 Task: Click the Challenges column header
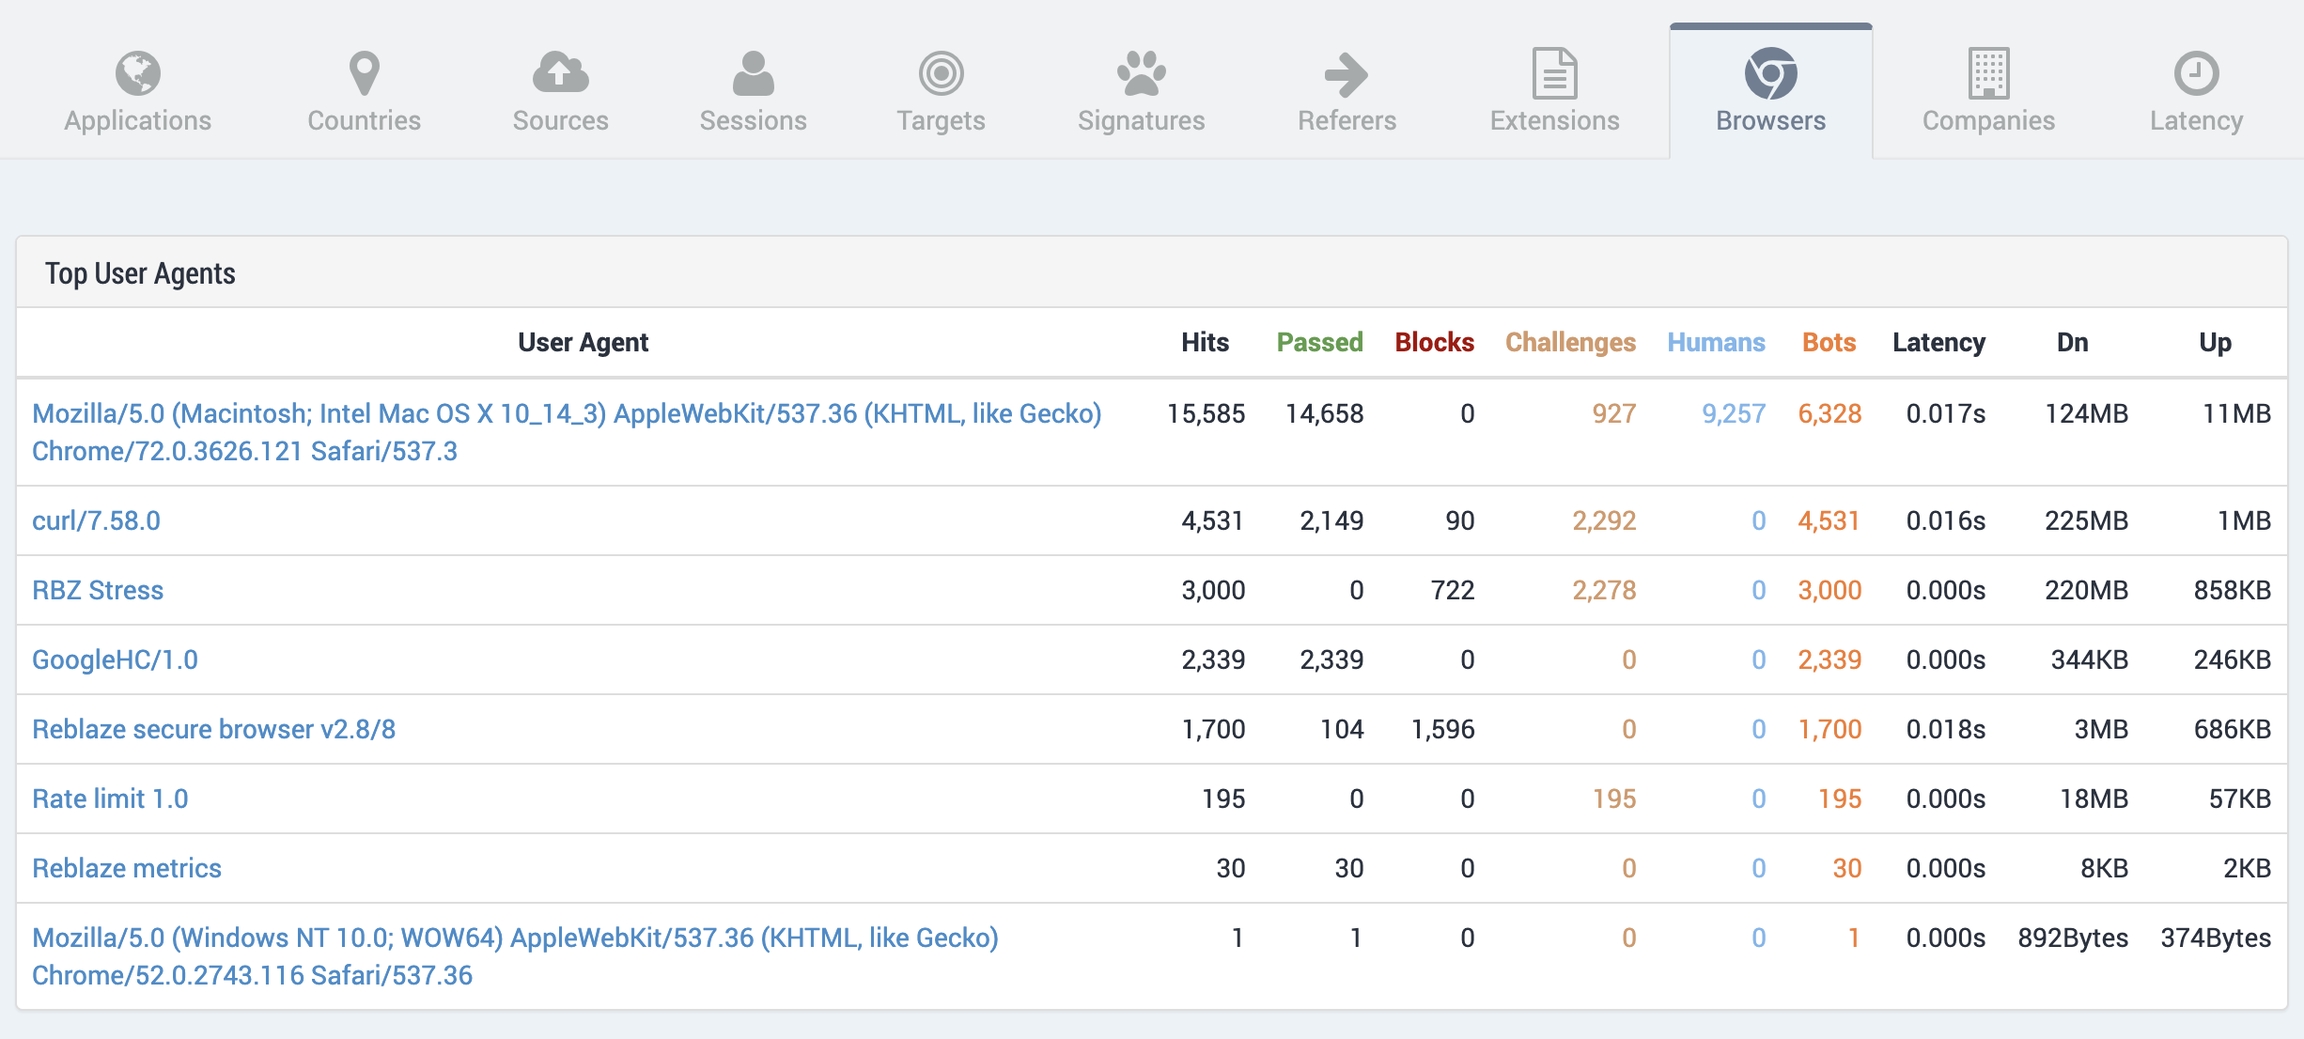point(1570,342)
